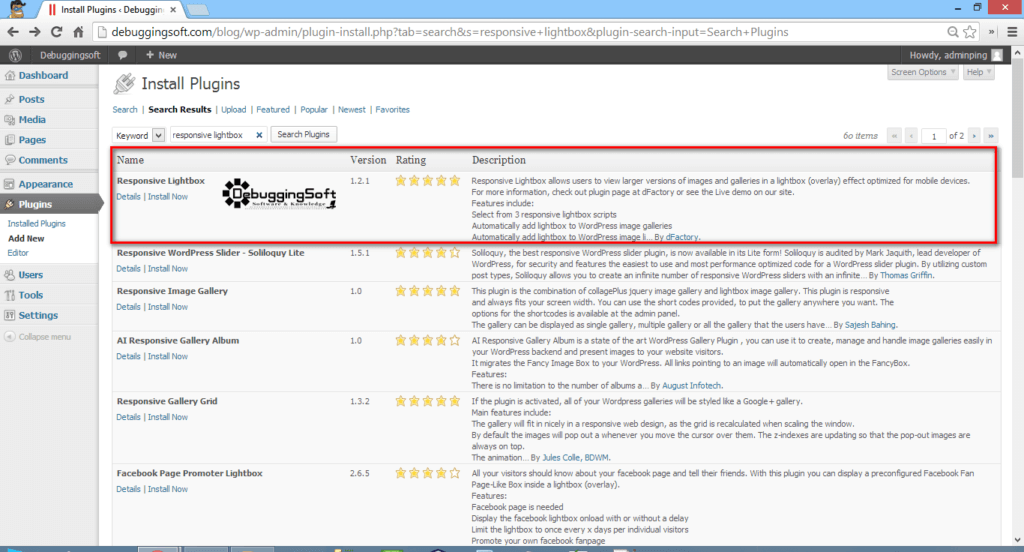This screenshot has height=552, width=1024.
Task: Switch to the Upload tab
Action: click(233, 110)
